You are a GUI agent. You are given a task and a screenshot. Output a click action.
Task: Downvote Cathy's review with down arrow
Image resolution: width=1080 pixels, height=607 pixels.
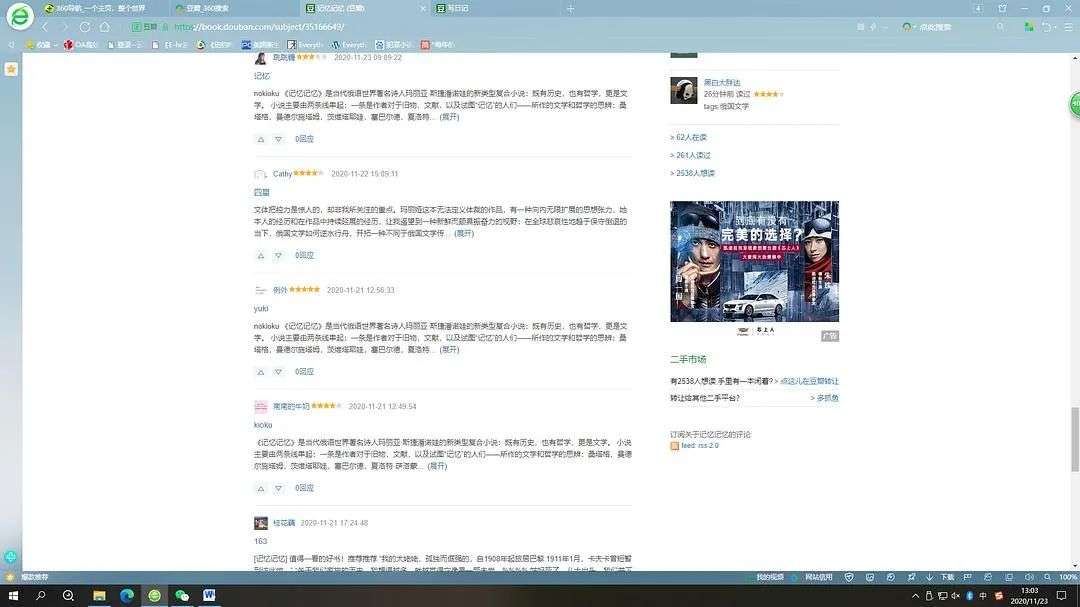pos(278,256)
